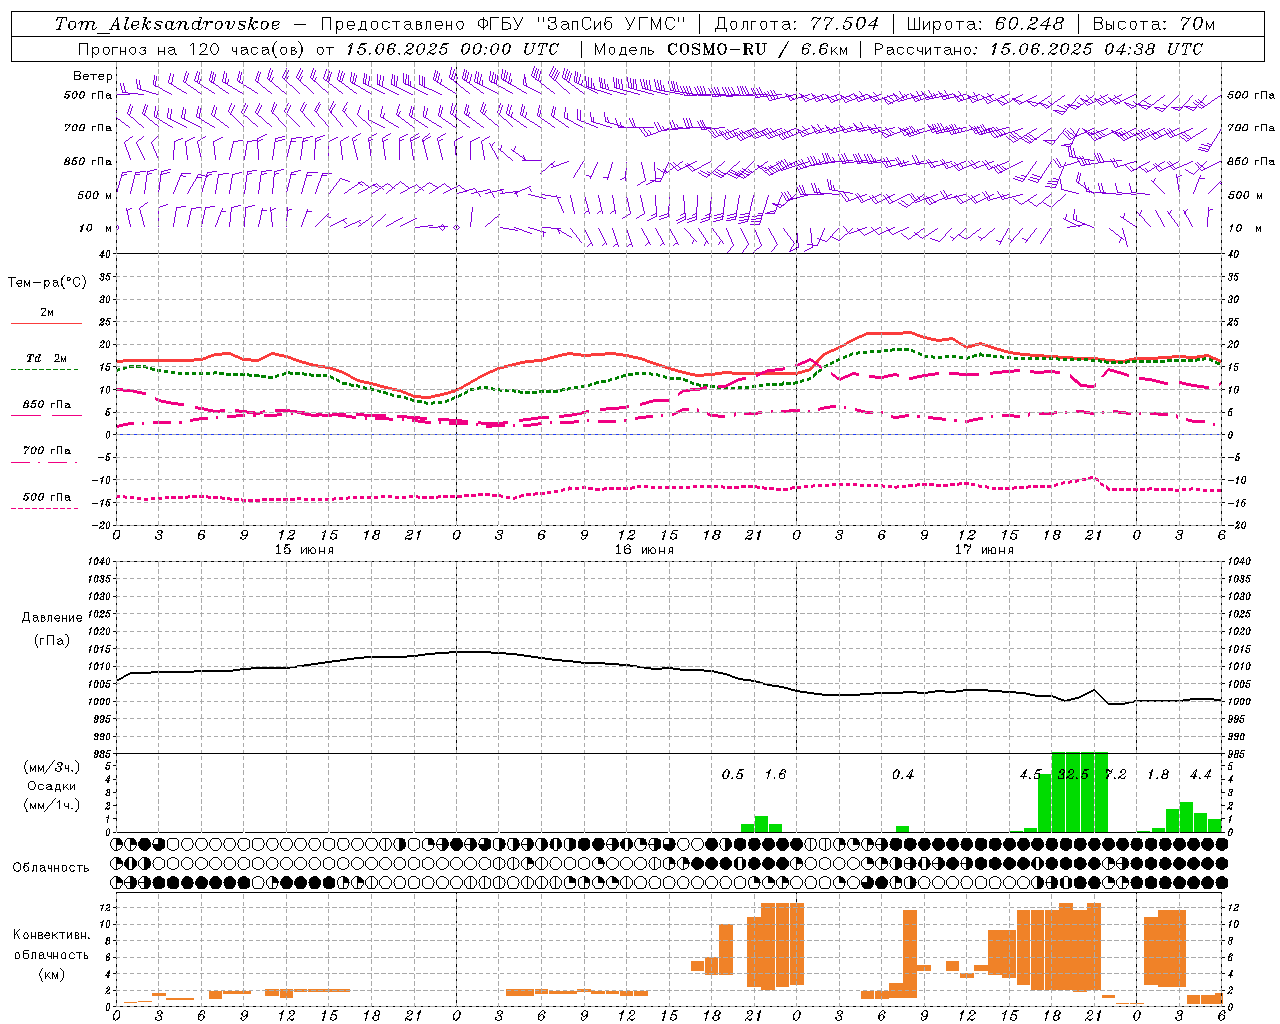Click the (мм/1ч.) units label
The image size is (1280, 1024).
[52, 805]
